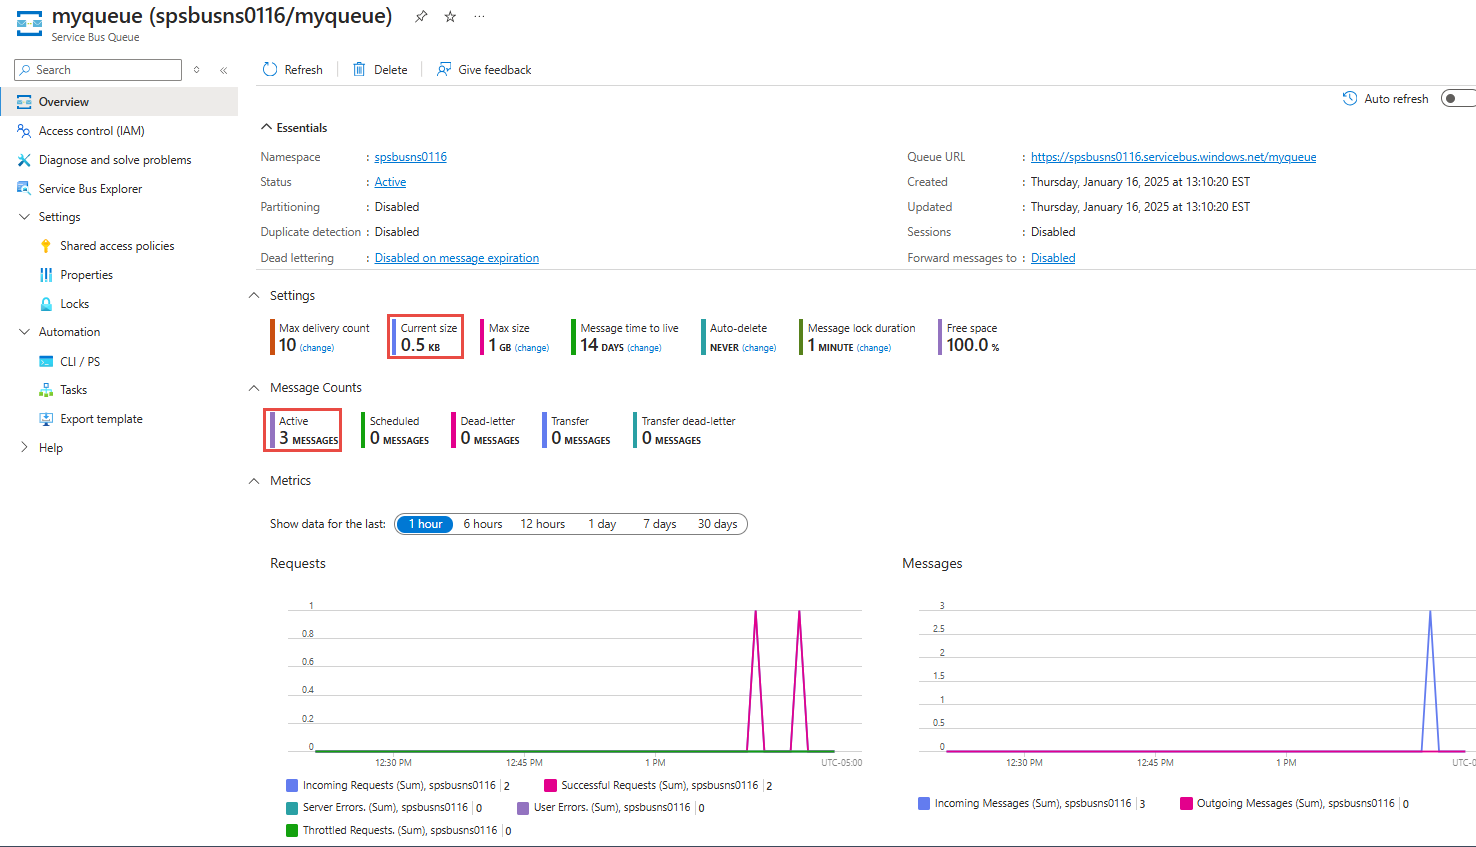This screenshot has height=847, width=1476.
Task: Click the Diagnose and solve problems icon
Action: pyautogui.click(x=24, y=160)
